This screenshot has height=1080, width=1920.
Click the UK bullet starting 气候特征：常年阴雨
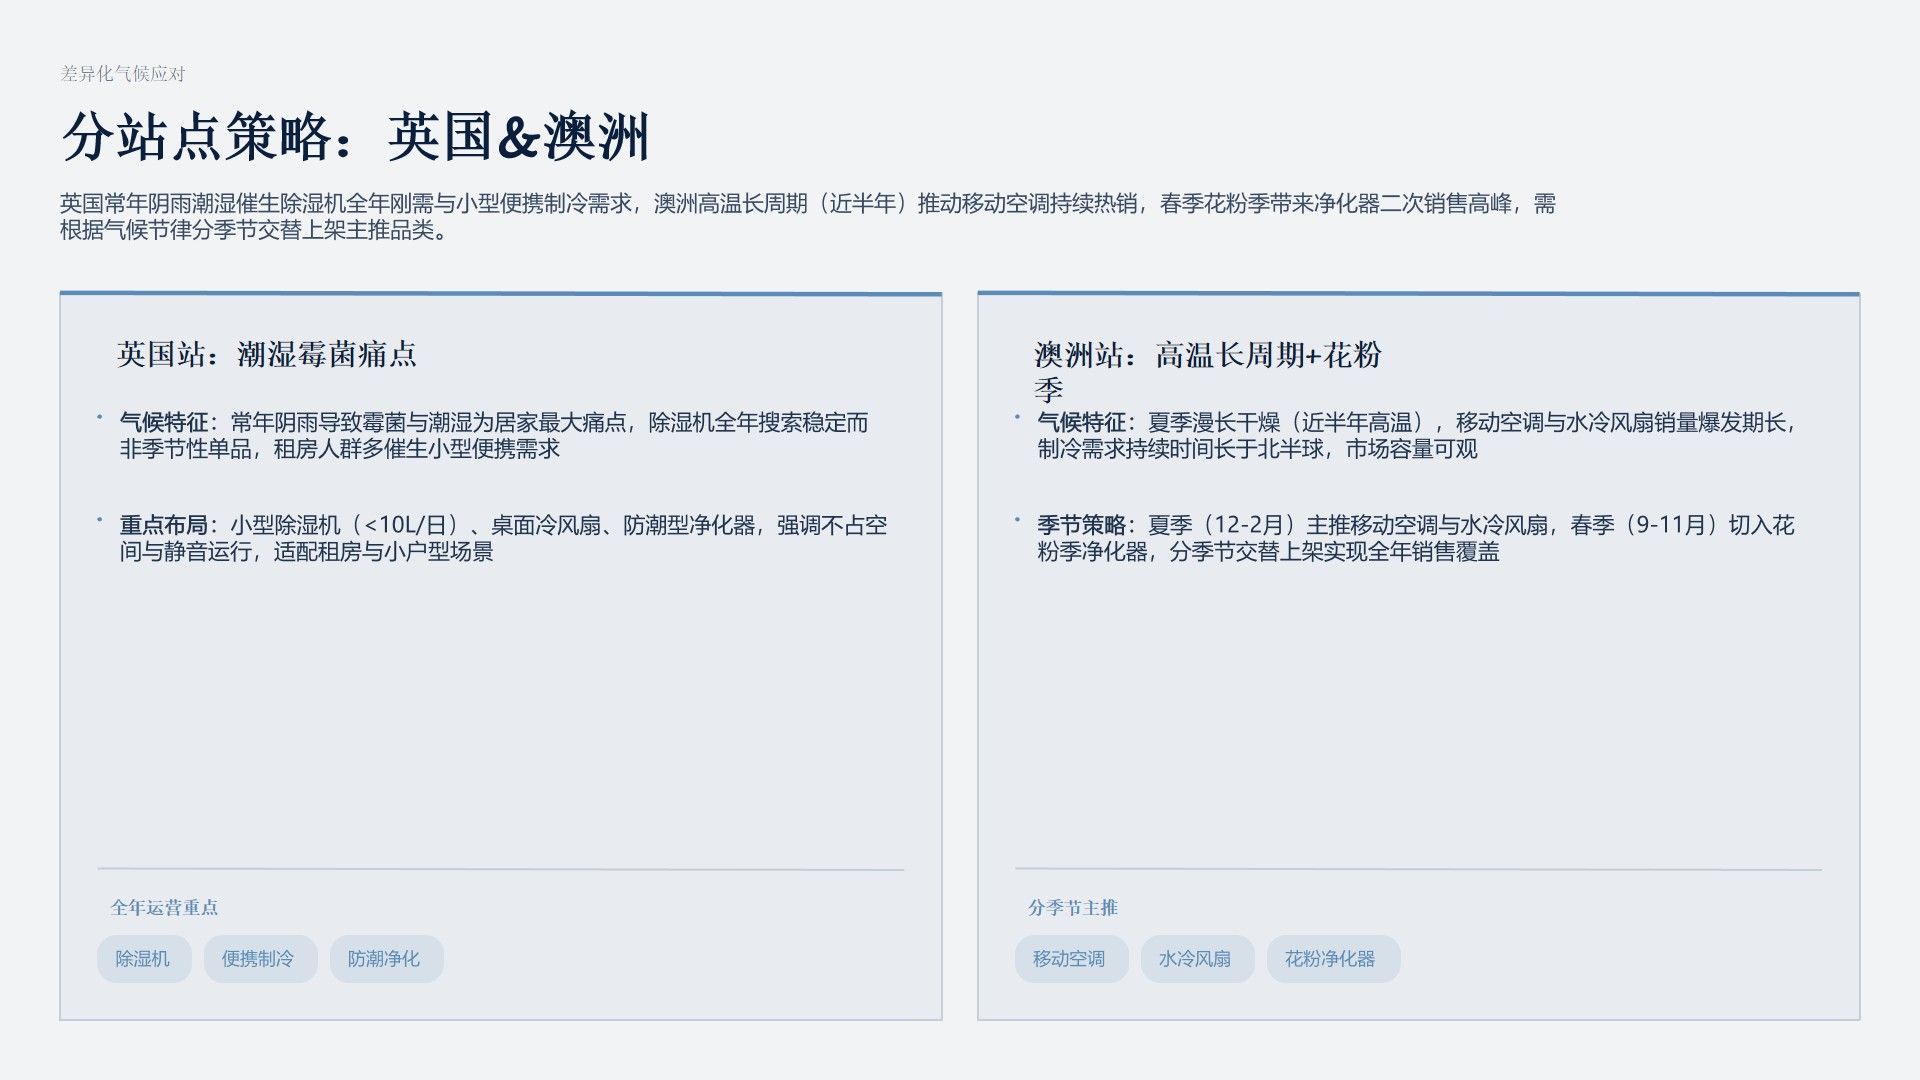point(494,436)
